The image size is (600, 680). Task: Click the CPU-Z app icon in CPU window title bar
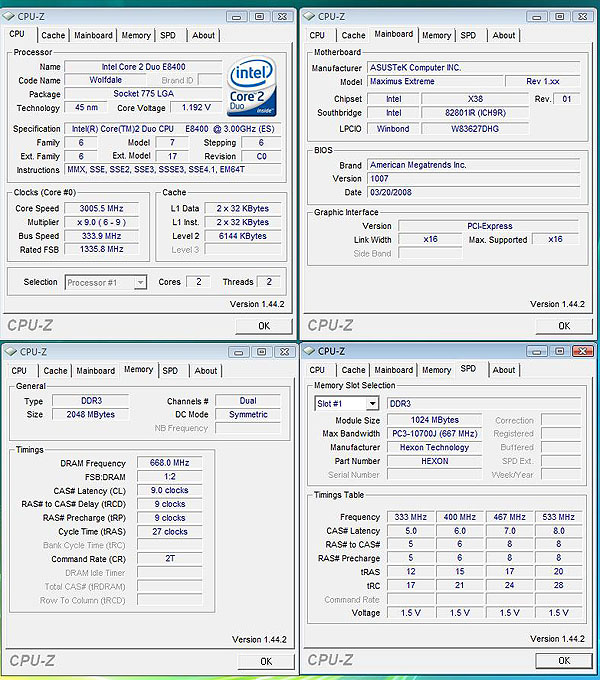9,16
